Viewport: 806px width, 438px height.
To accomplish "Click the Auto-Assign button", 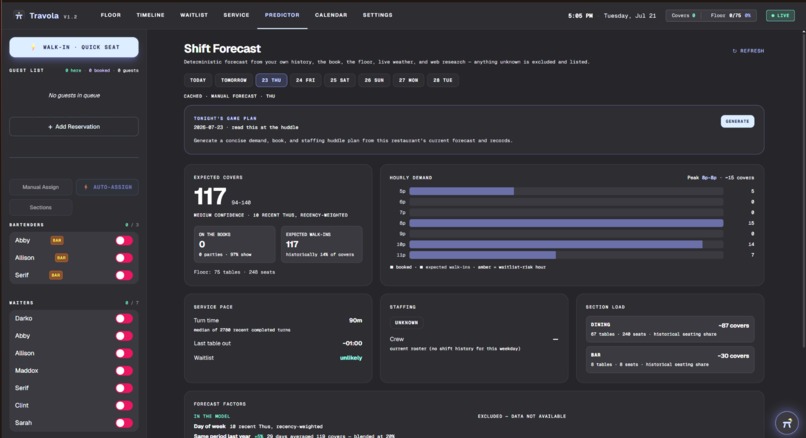I will [x=107, y=187].
